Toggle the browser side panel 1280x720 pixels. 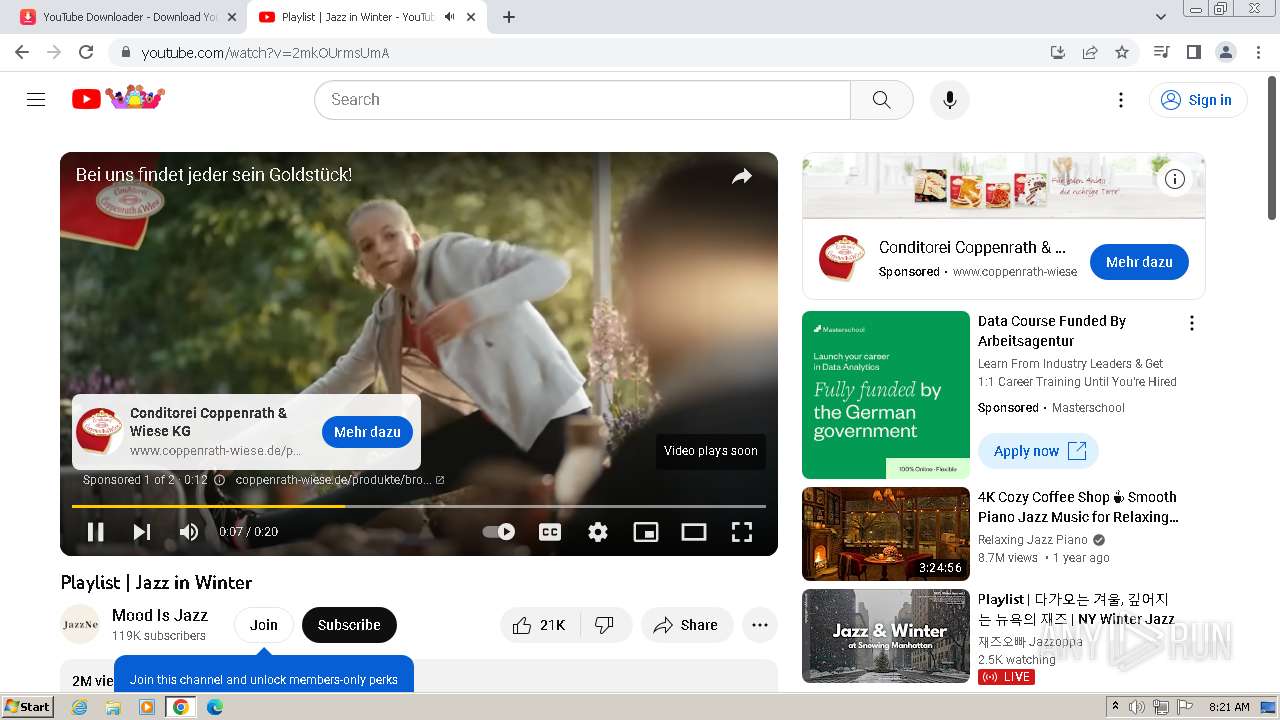coord(1193,52)
